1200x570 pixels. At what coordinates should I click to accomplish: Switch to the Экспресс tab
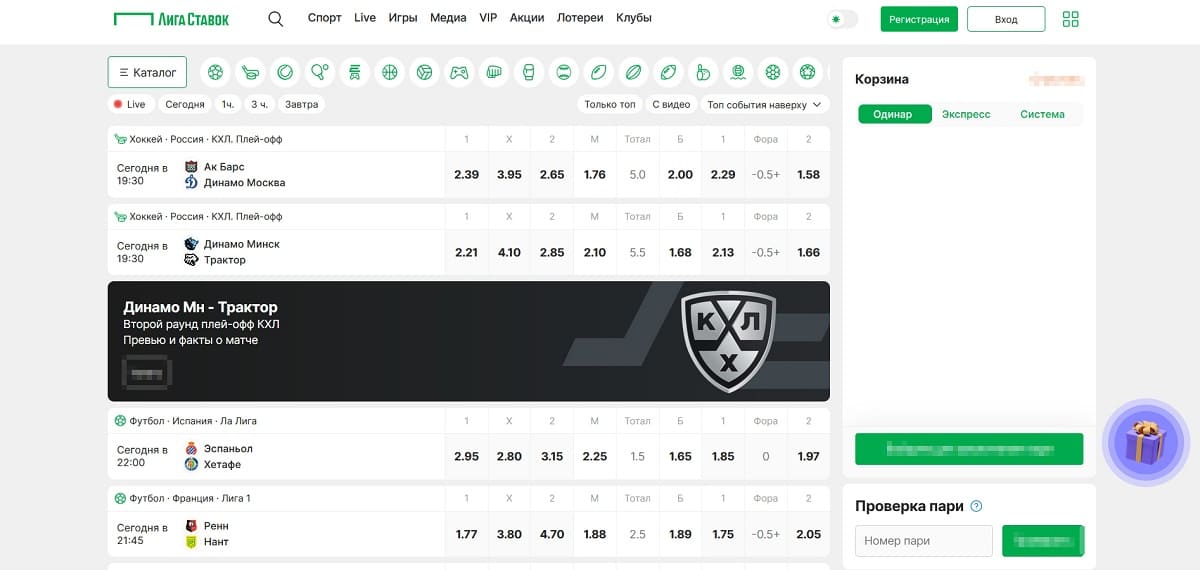click(966, 114)
